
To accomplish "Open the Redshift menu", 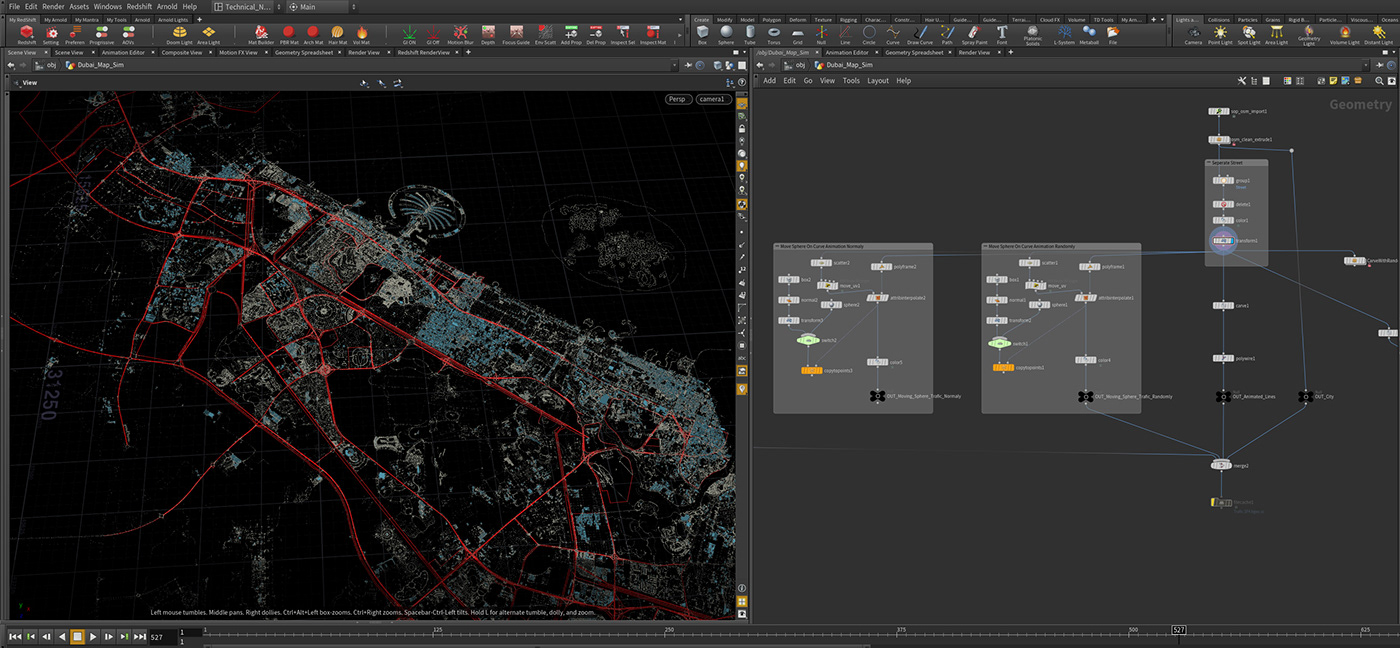I will pos(140,6).
